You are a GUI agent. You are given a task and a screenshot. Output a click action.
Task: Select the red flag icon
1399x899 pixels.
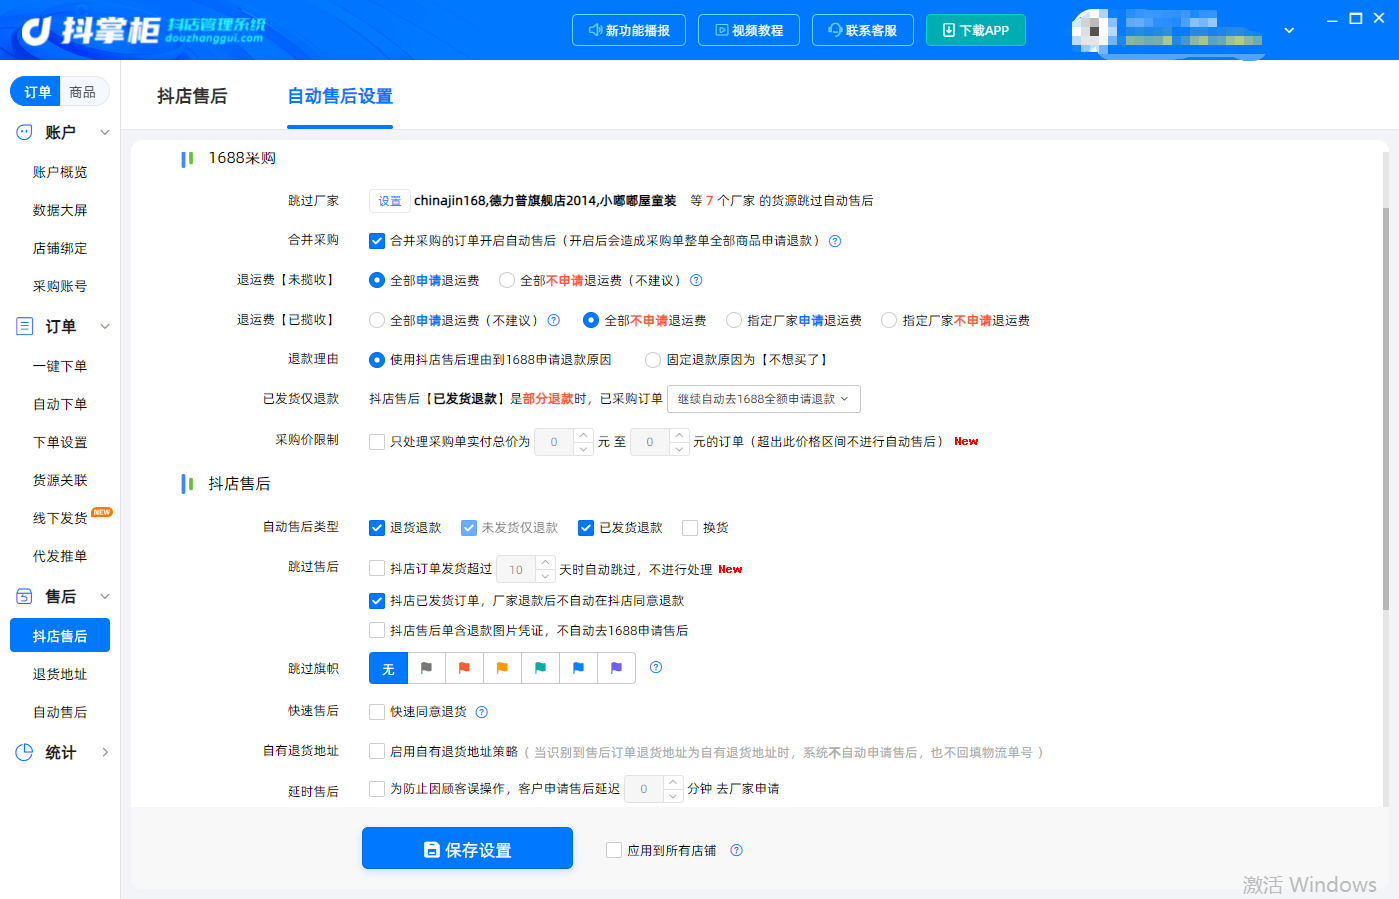464,668
